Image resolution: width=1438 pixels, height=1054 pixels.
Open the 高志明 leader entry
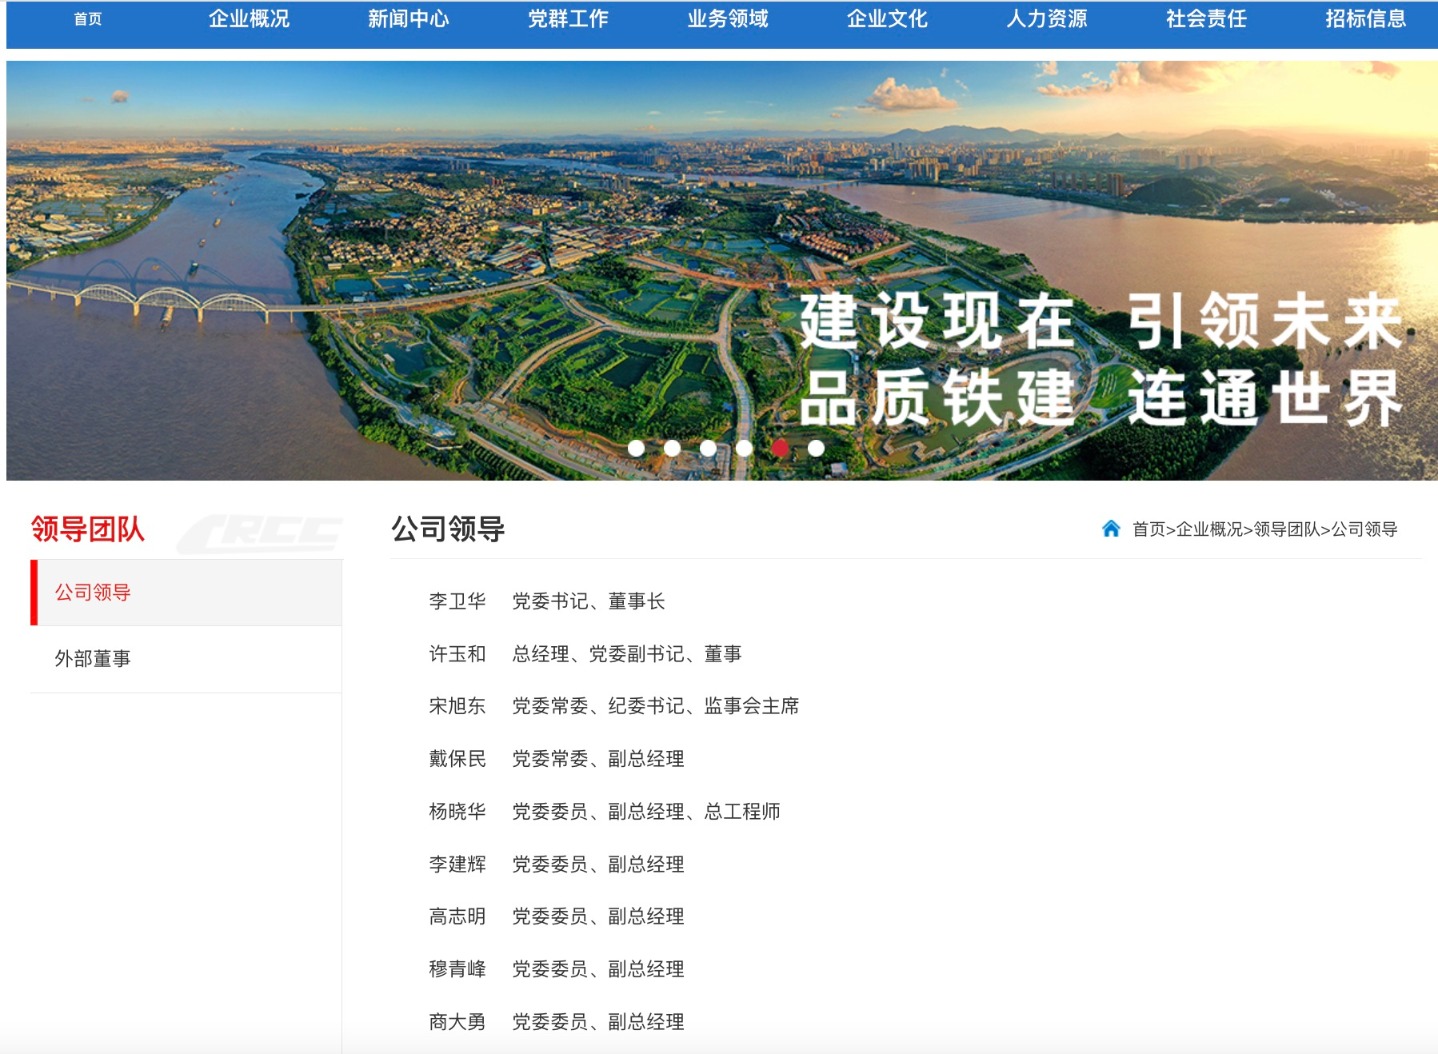point(457,916)
